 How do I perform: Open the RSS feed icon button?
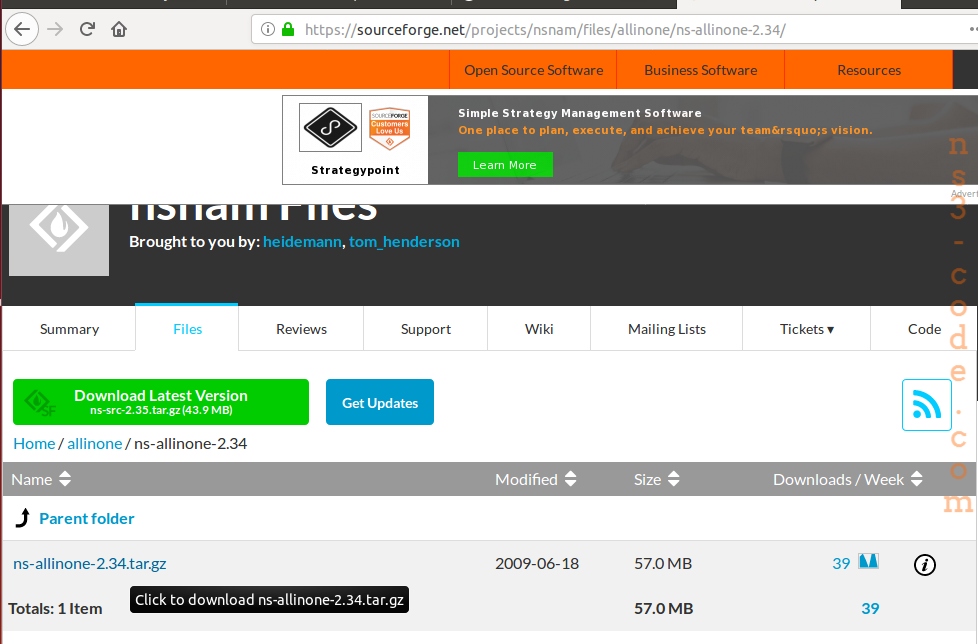926,405
